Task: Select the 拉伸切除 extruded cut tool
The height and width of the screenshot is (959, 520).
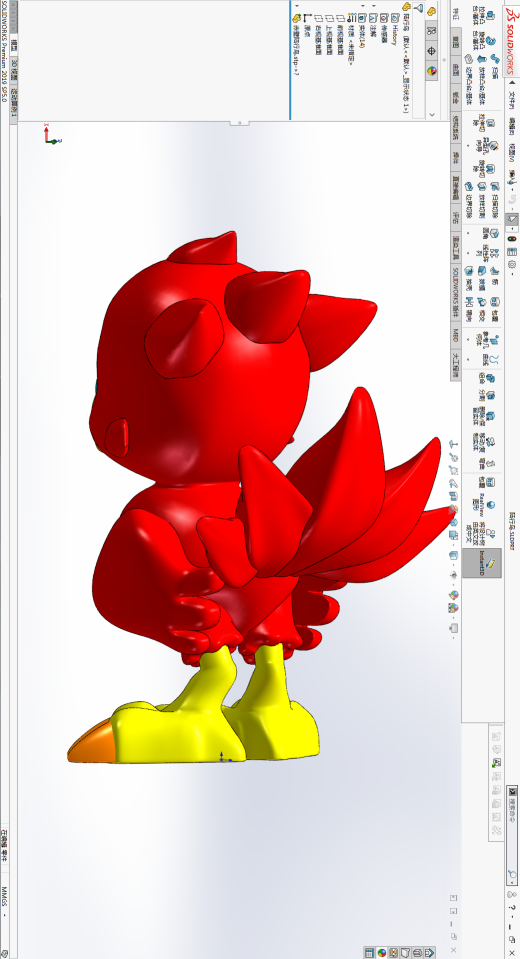Action: click(484, 123)
